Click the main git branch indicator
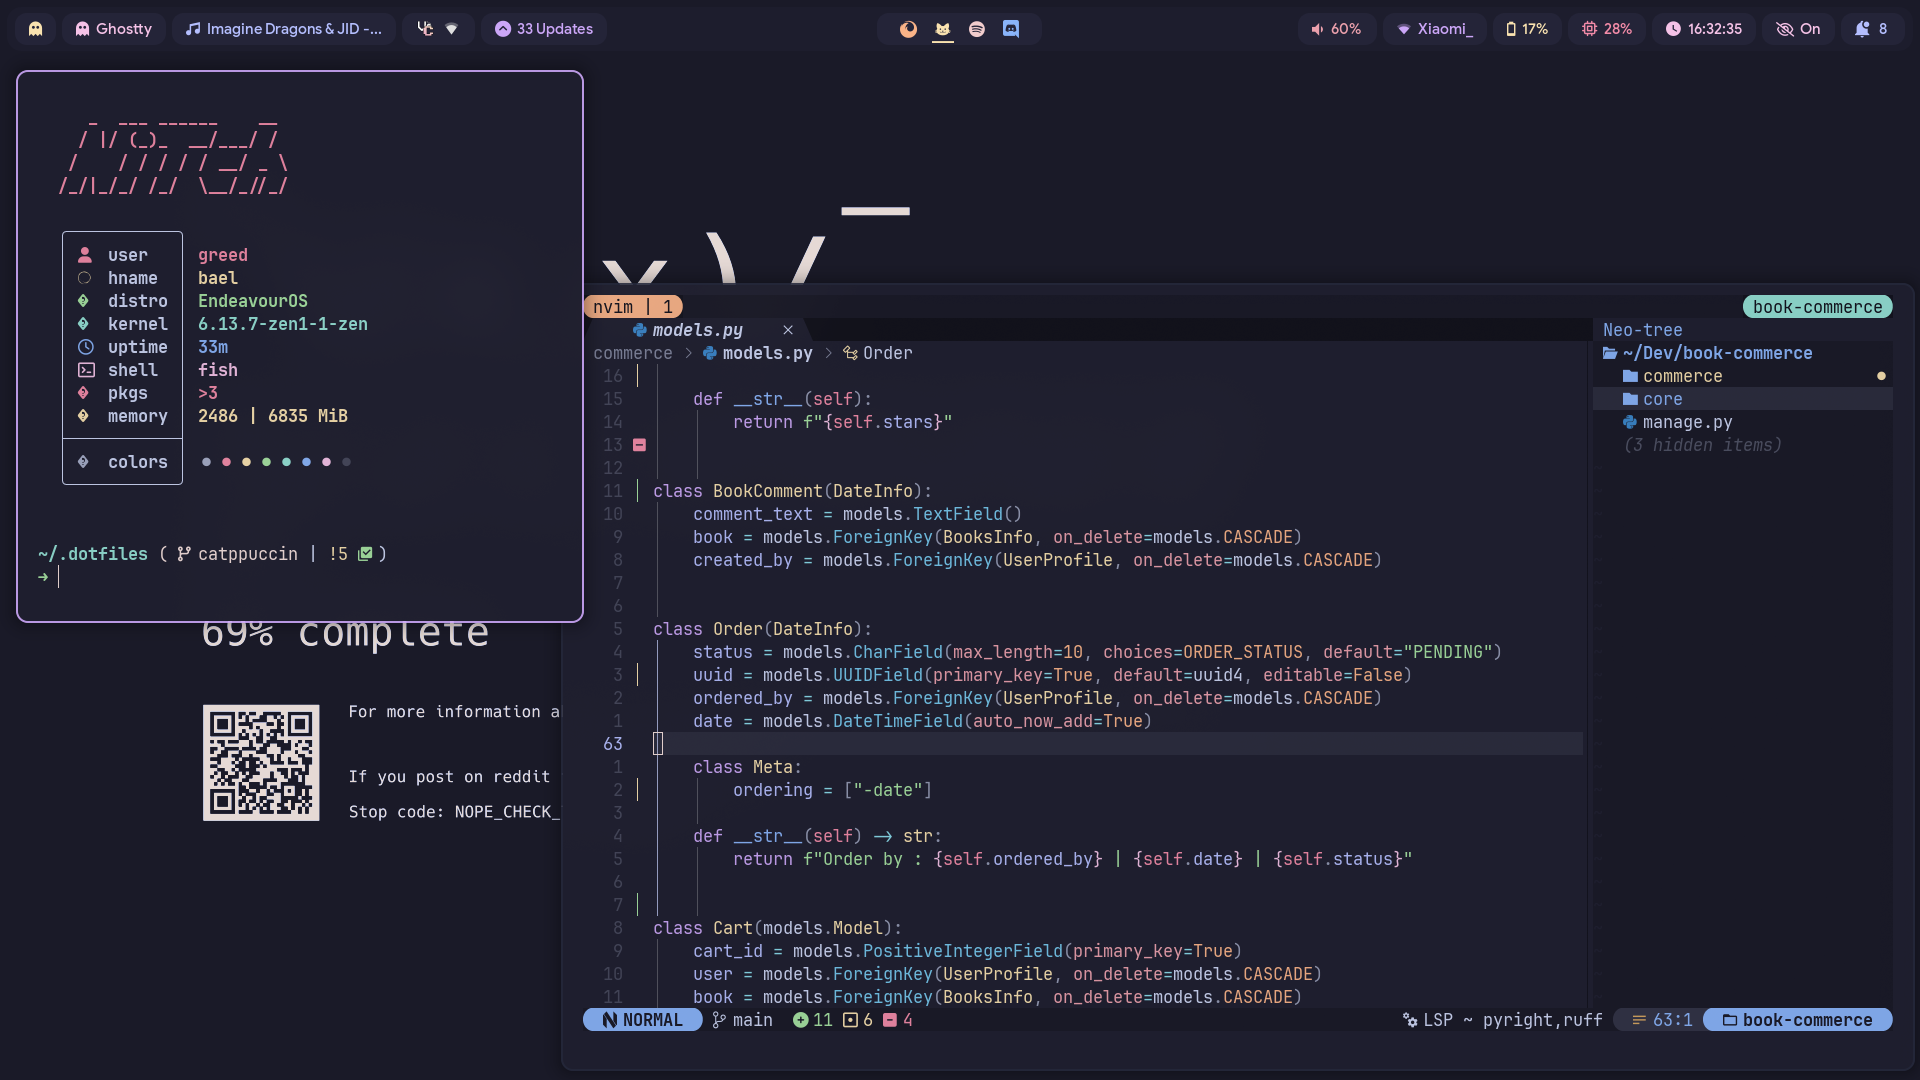Screen dimensions: 1920x1080 (x=742, y=1020)
